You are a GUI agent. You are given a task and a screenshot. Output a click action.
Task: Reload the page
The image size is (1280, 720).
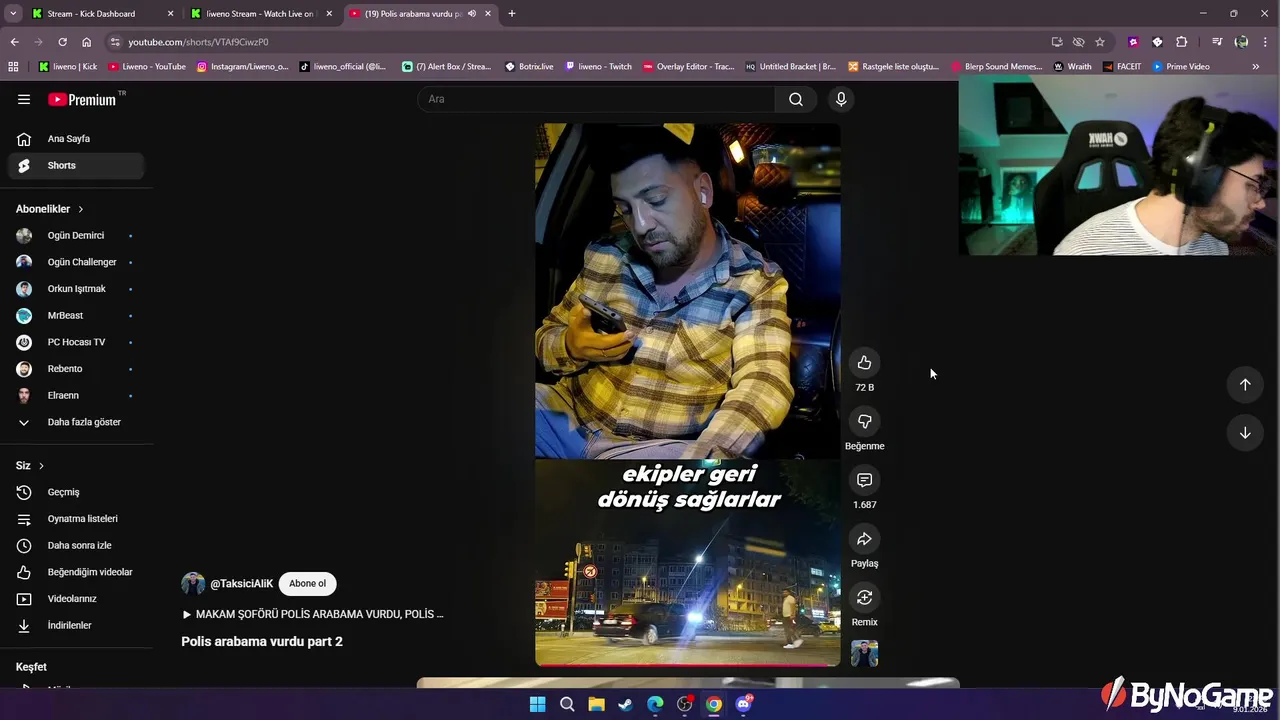(62, 42)
